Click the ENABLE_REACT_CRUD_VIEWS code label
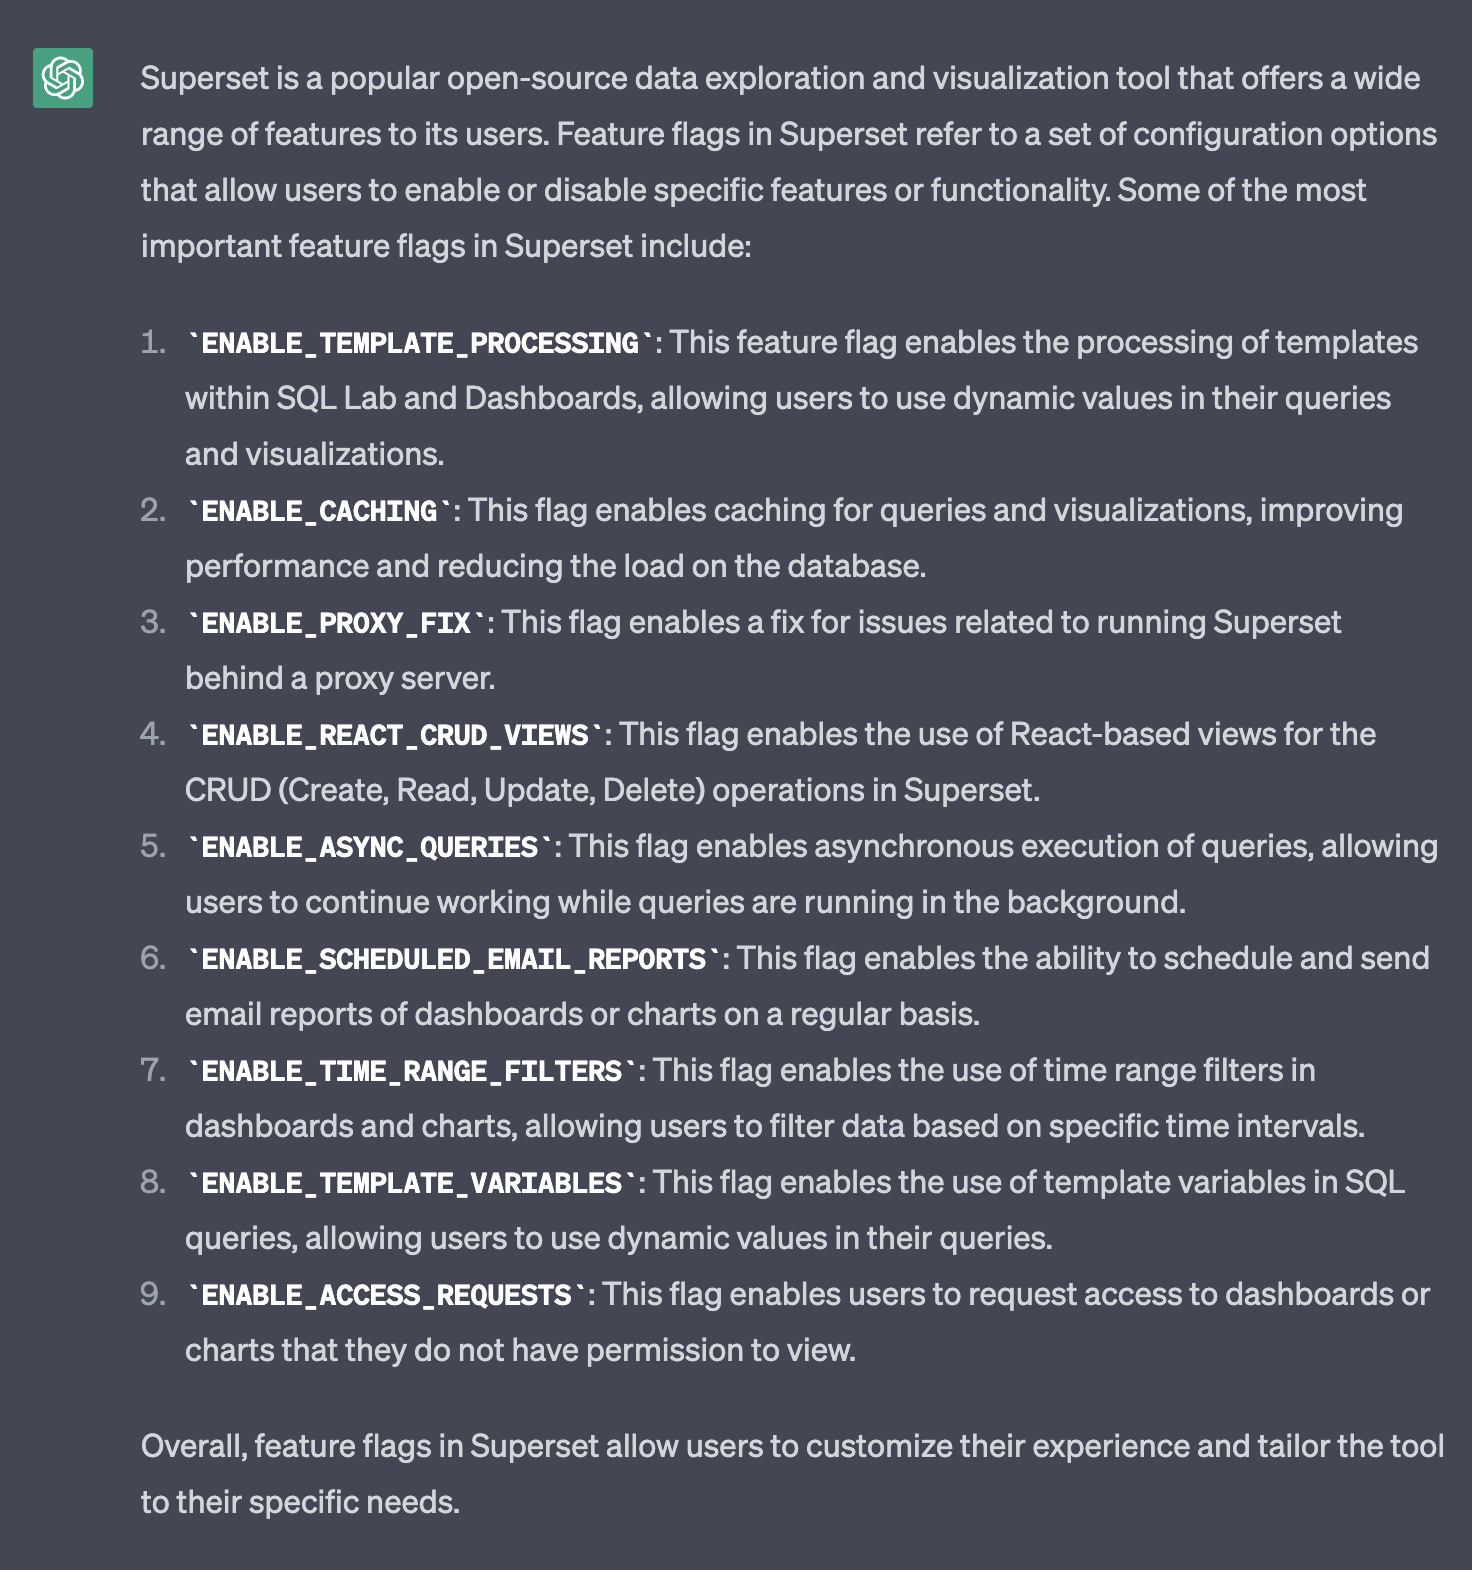1472x1570 pixels. [395, 736]
